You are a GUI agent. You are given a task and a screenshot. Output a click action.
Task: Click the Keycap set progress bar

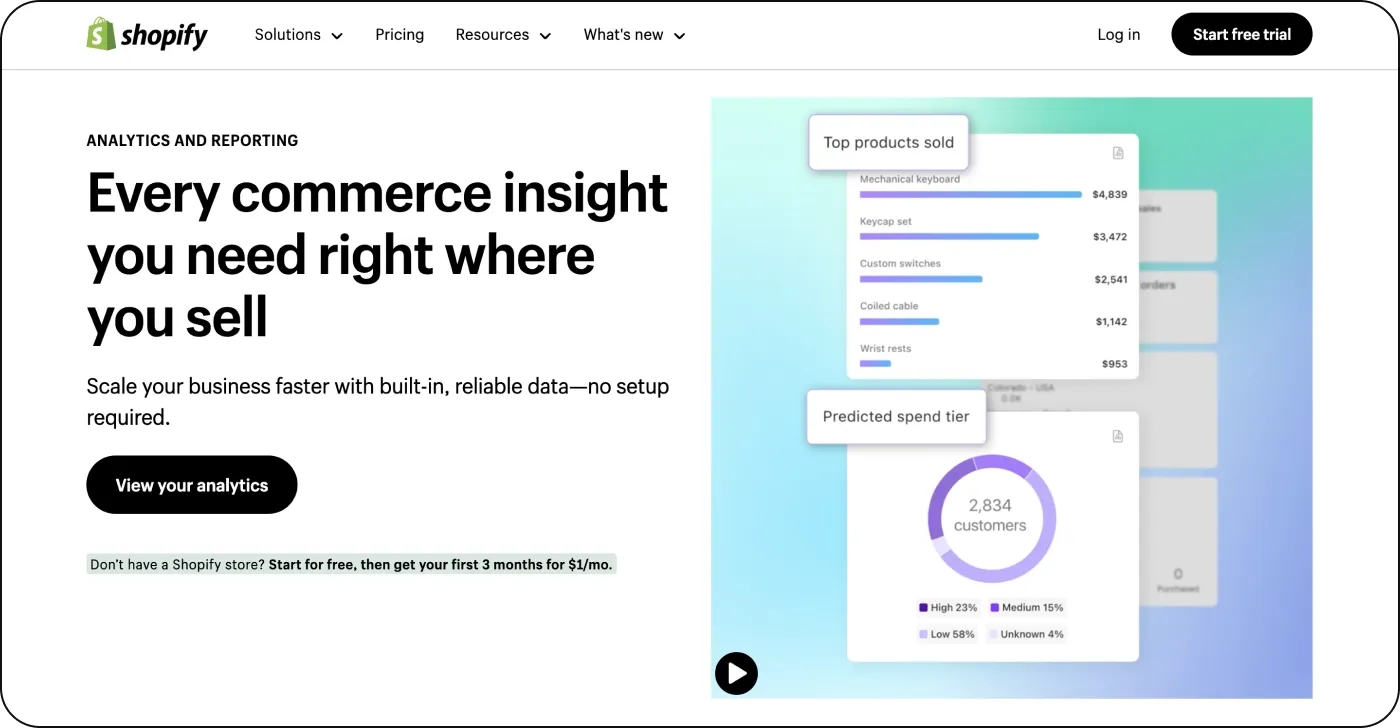(949, 236)
